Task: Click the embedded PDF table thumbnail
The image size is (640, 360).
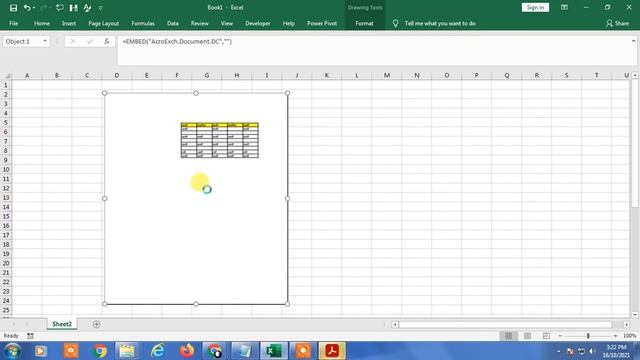Action: [x=220, y=140]
